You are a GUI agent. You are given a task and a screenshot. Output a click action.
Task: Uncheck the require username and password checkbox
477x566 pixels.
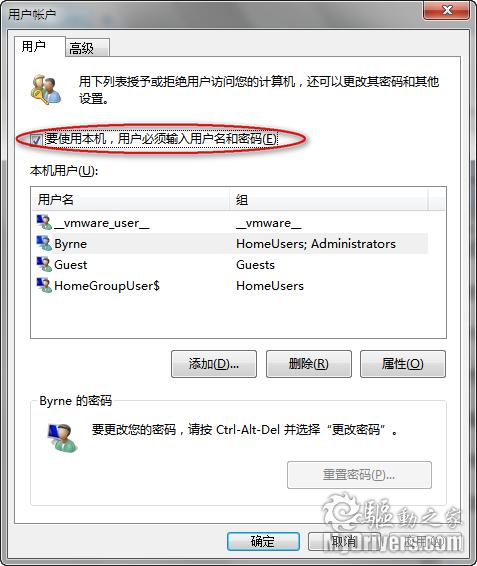pyautogui.click(x=35, y=139)
